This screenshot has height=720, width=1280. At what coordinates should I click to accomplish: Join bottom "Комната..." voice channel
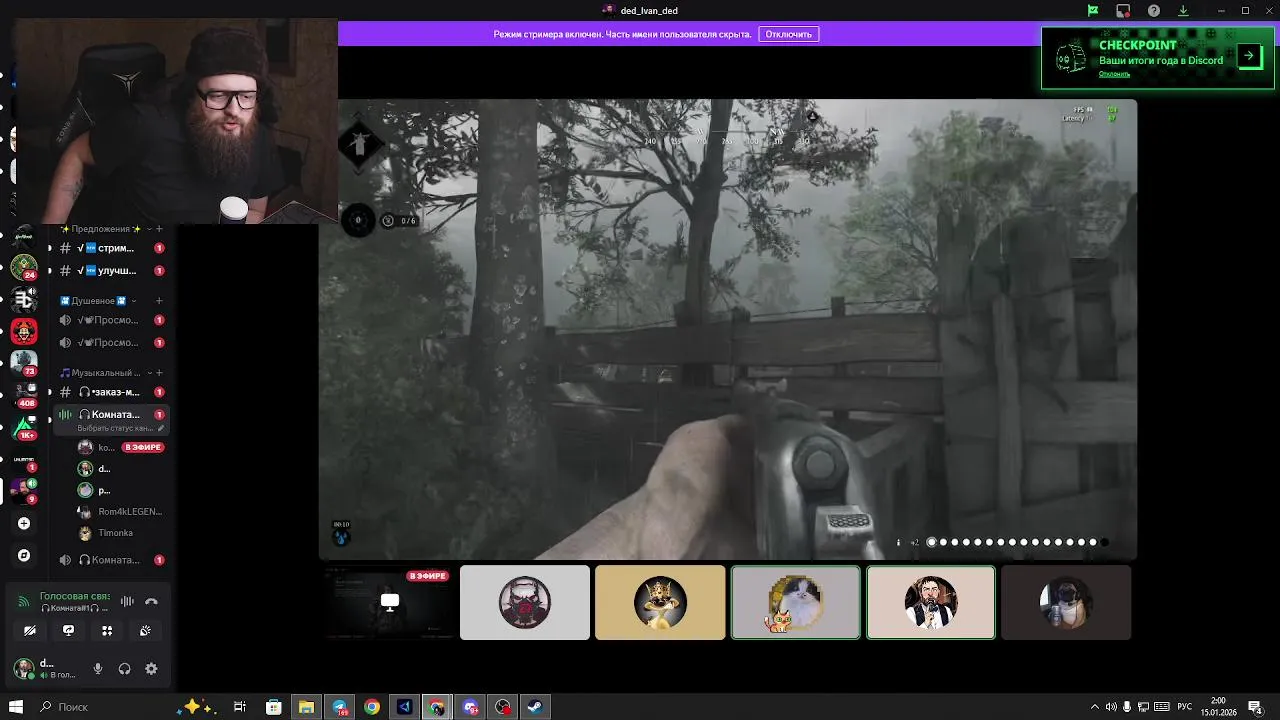[110, 560]
